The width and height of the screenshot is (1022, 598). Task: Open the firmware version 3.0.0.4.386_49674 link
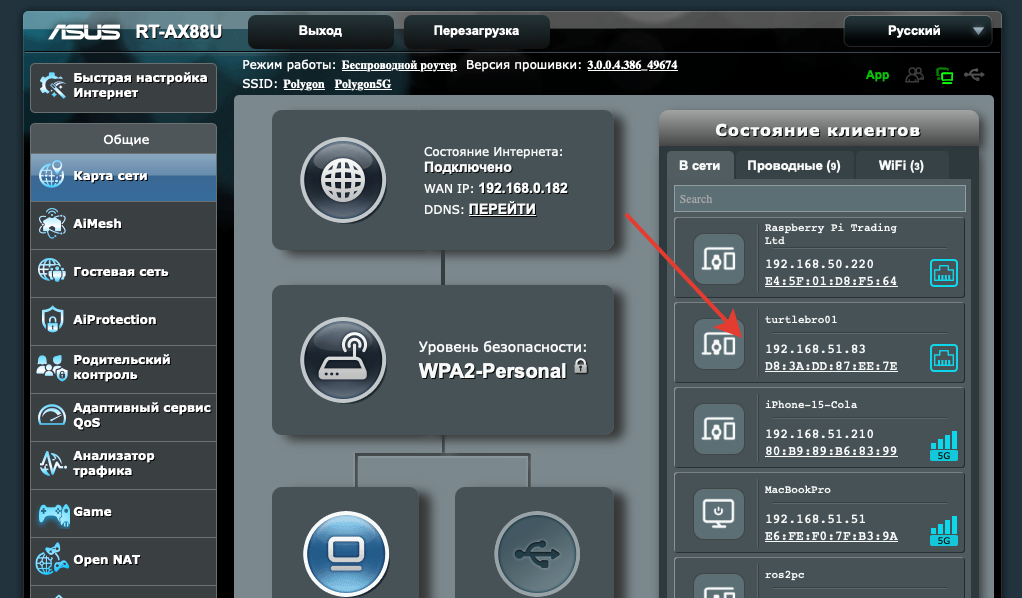[x=631, y=65]
